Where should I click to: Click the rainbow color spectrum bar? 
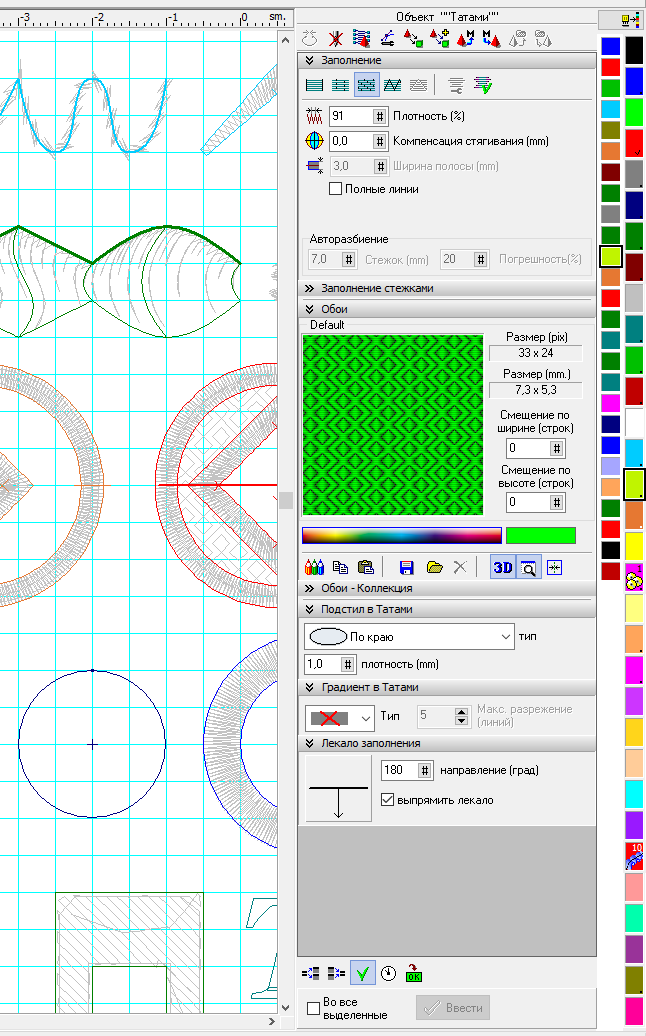[402, 535]
